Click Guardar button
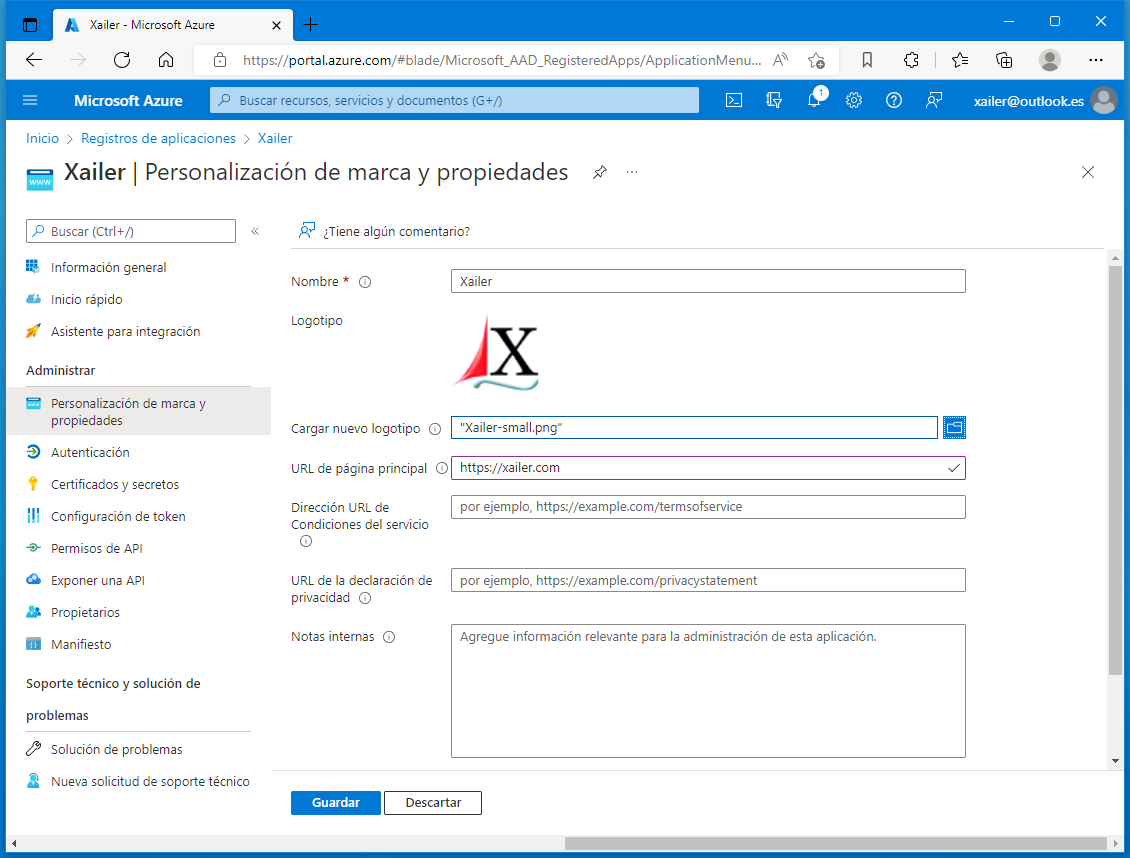Screen dimensions: 1130x858 336,803
